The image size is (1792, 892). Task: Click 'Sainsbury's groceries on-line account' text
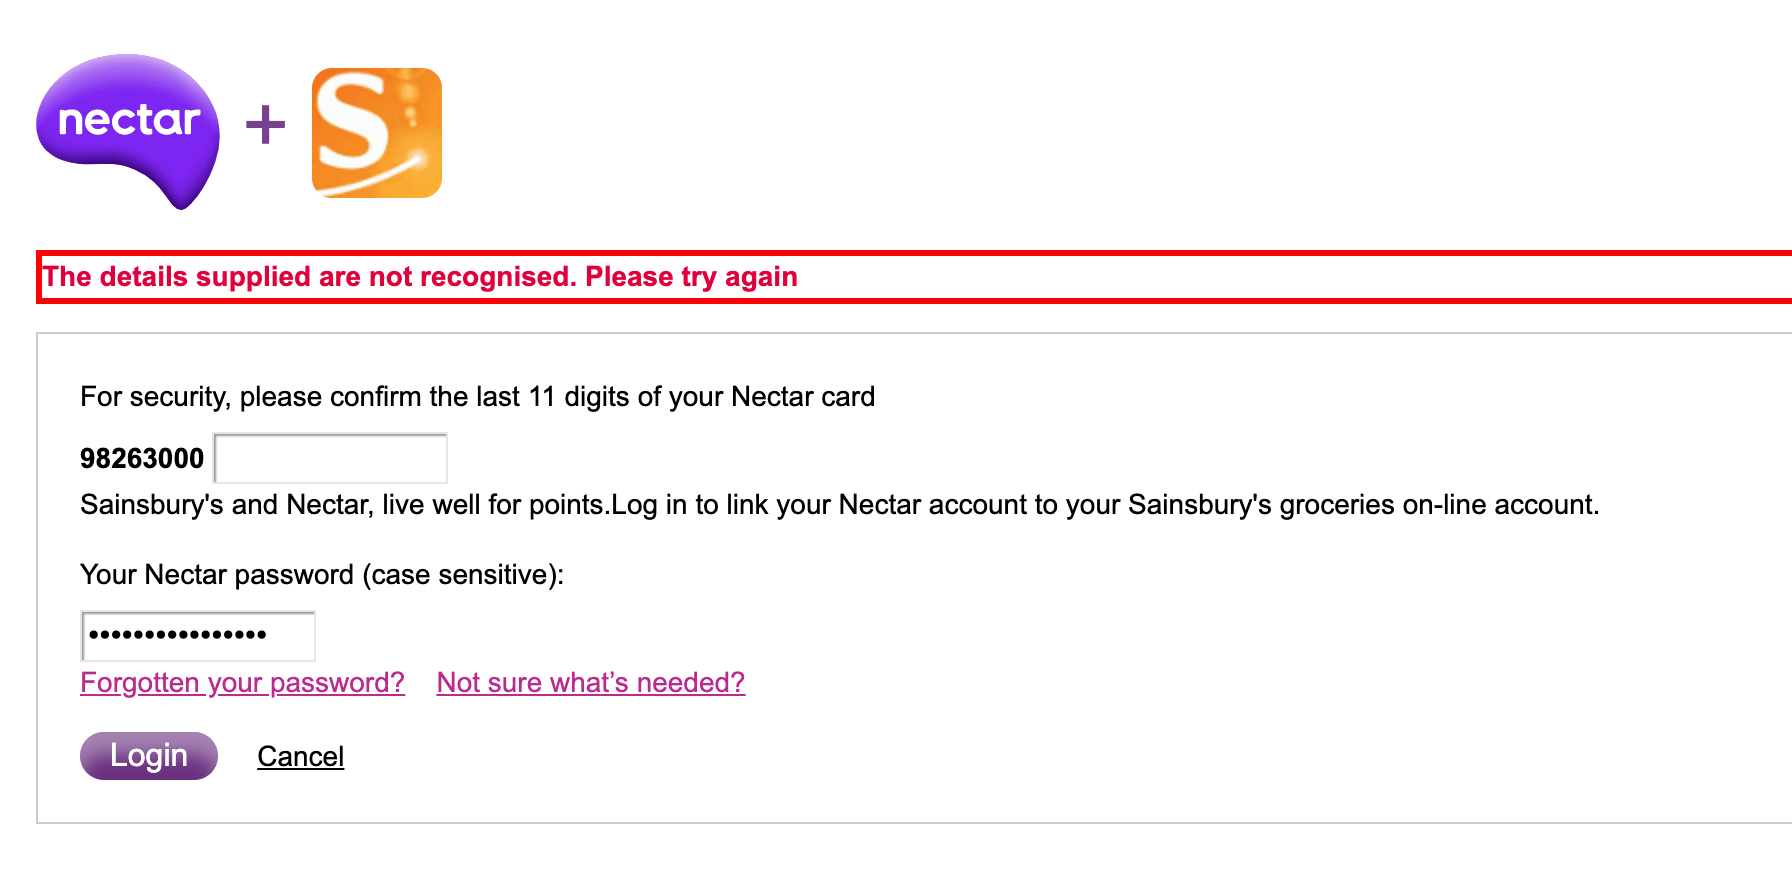tap(1362, 505)
